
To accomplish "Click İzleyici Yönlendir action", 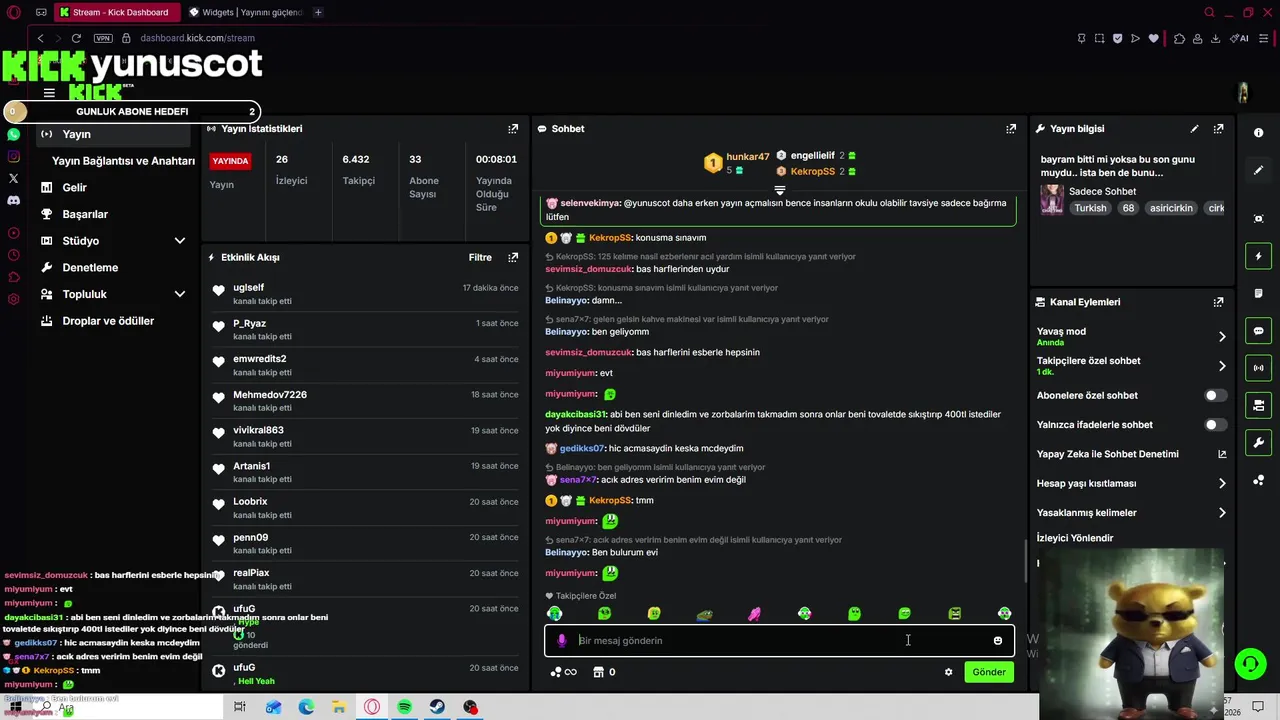I will coord(1075,538).
